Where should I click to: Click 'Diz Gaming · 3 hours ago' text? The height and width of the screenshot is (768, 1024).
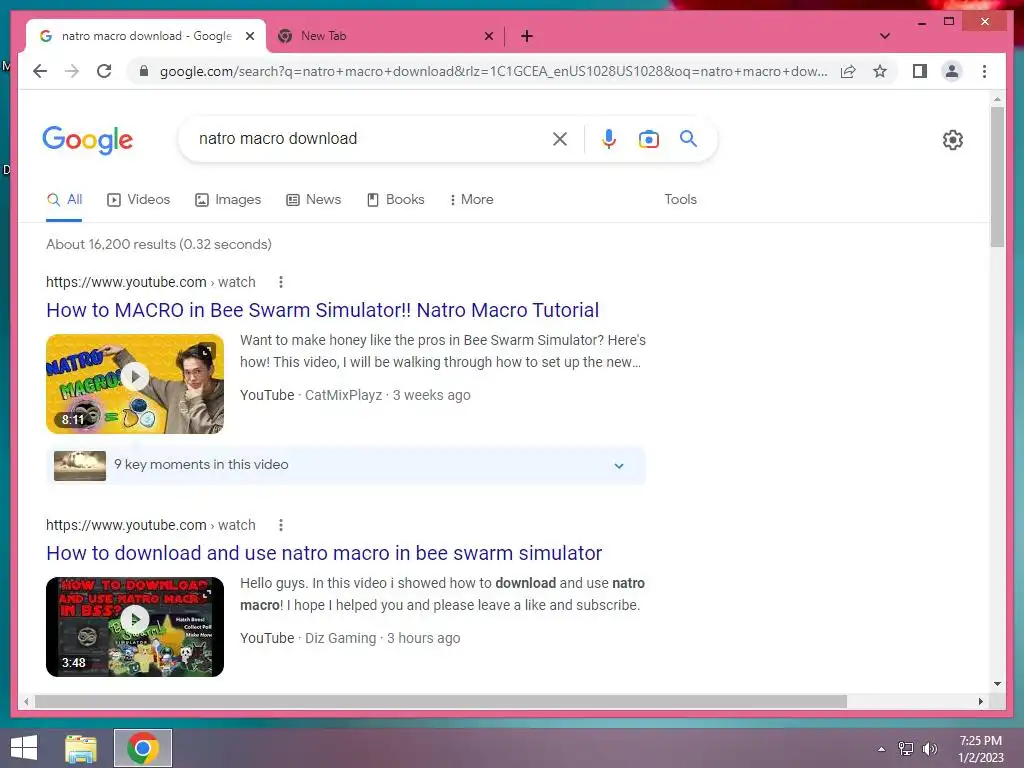coord(383,638)
